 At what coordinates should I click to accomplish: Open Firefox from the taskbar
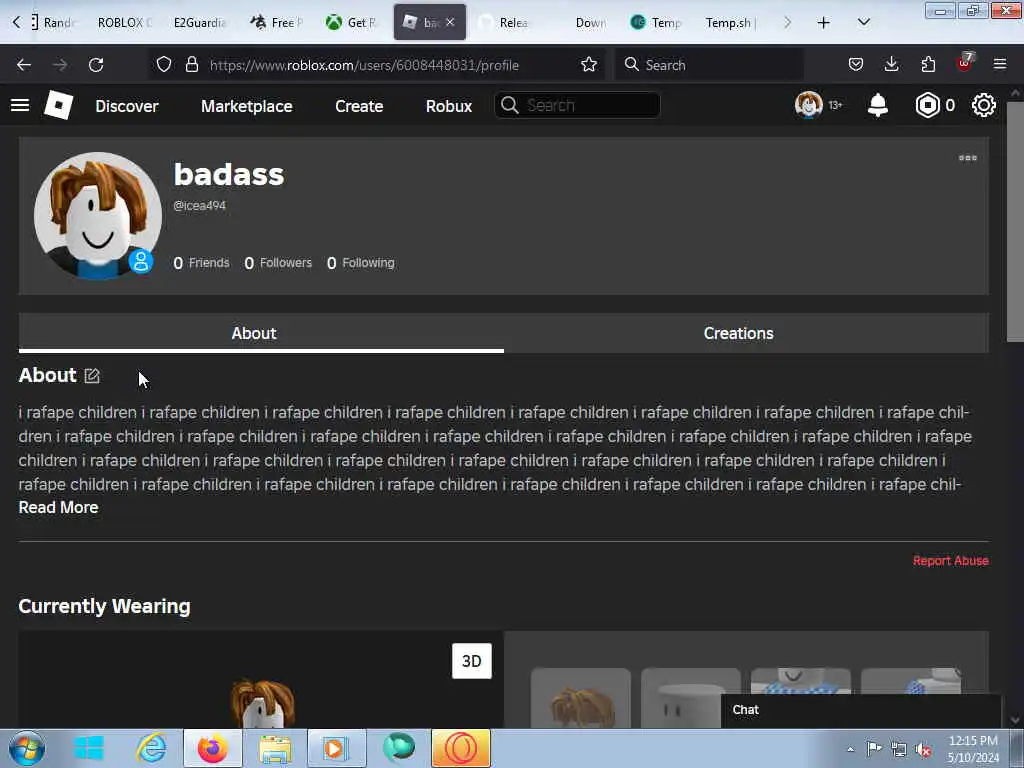[212, 748]
